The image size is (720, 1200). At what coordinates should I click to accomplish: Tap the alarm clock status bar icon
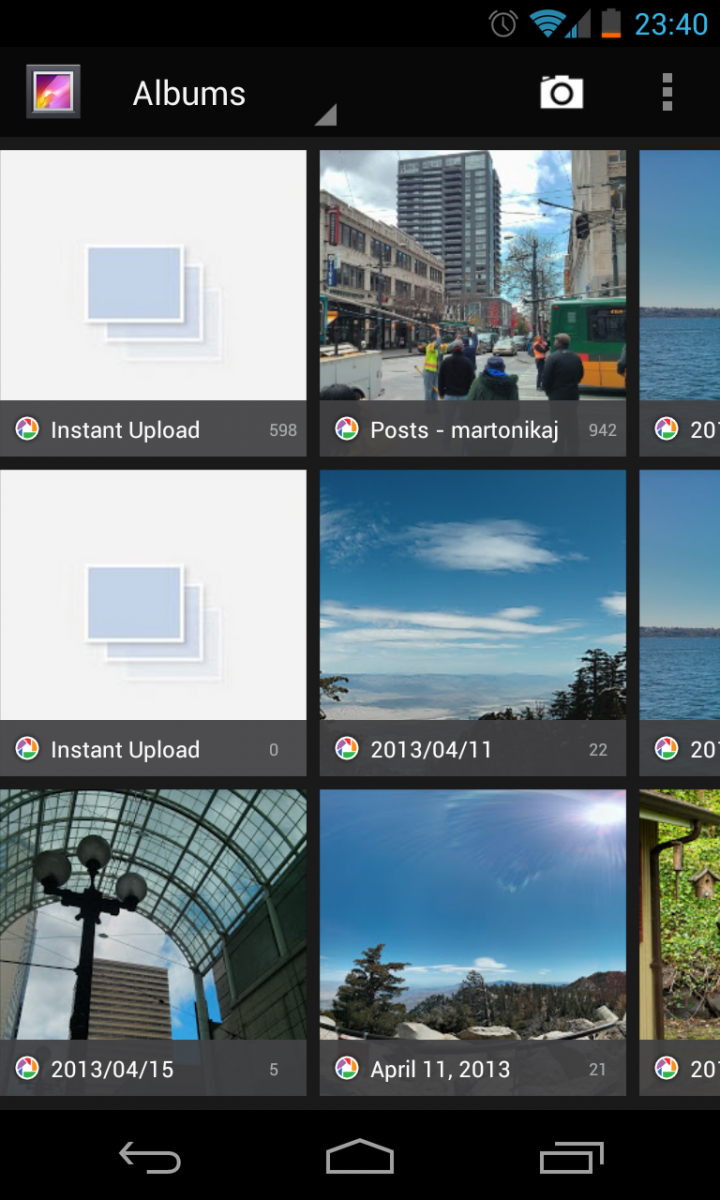[x=503, y=23]
